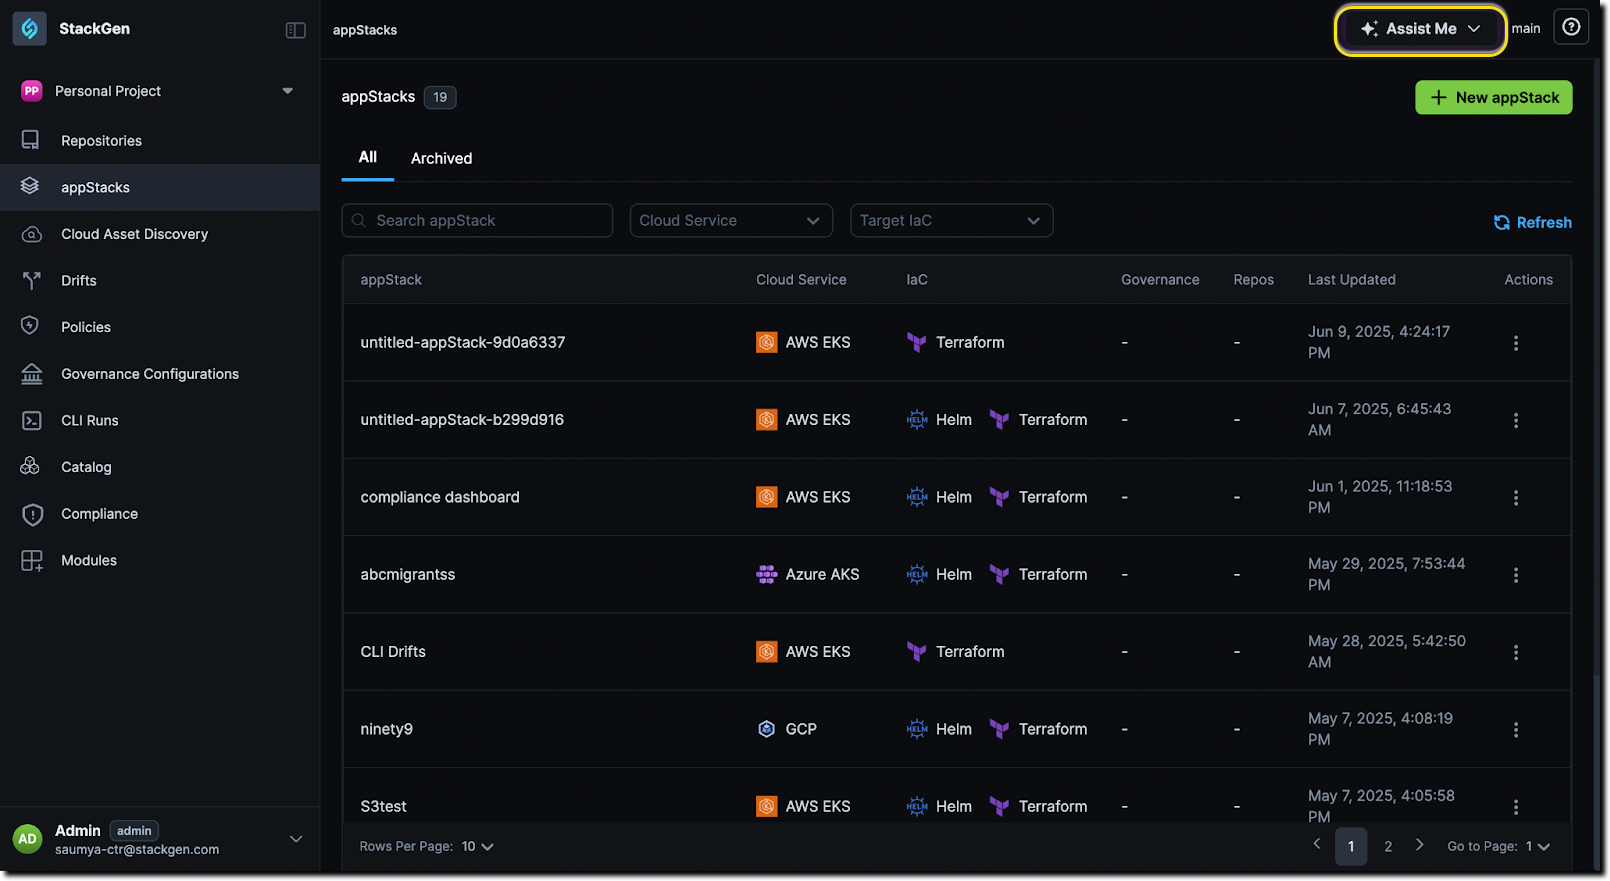
Task: Click the 19 appStacks count badge
Action: 440,97
